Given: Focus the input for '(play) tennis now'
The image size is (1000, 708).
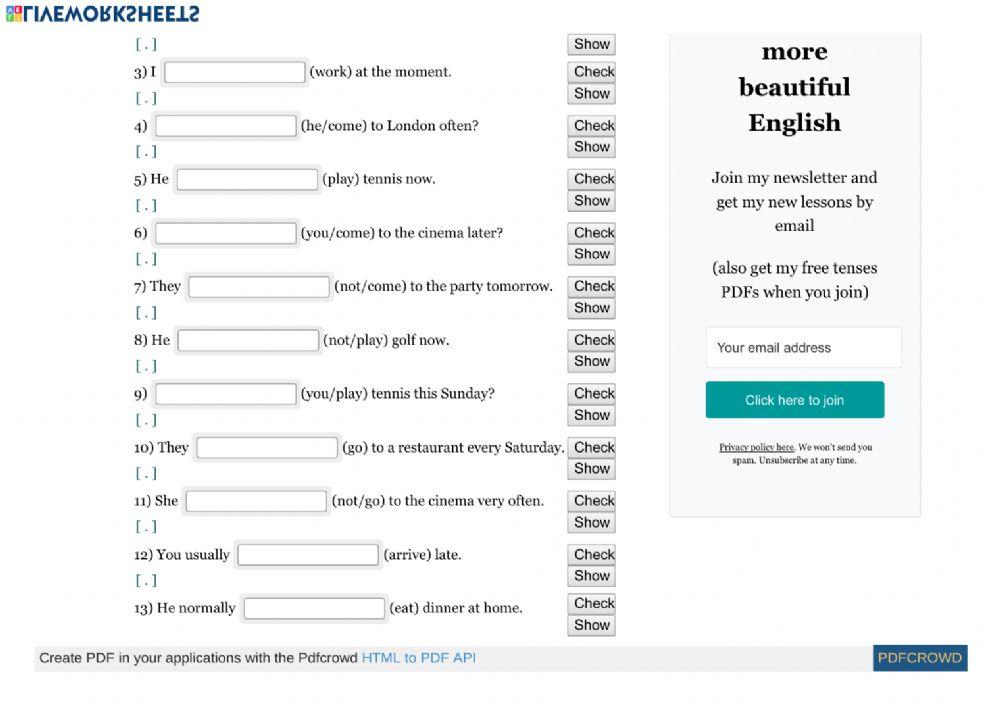Looking at the screenshot, I should [x=247, y=180].
